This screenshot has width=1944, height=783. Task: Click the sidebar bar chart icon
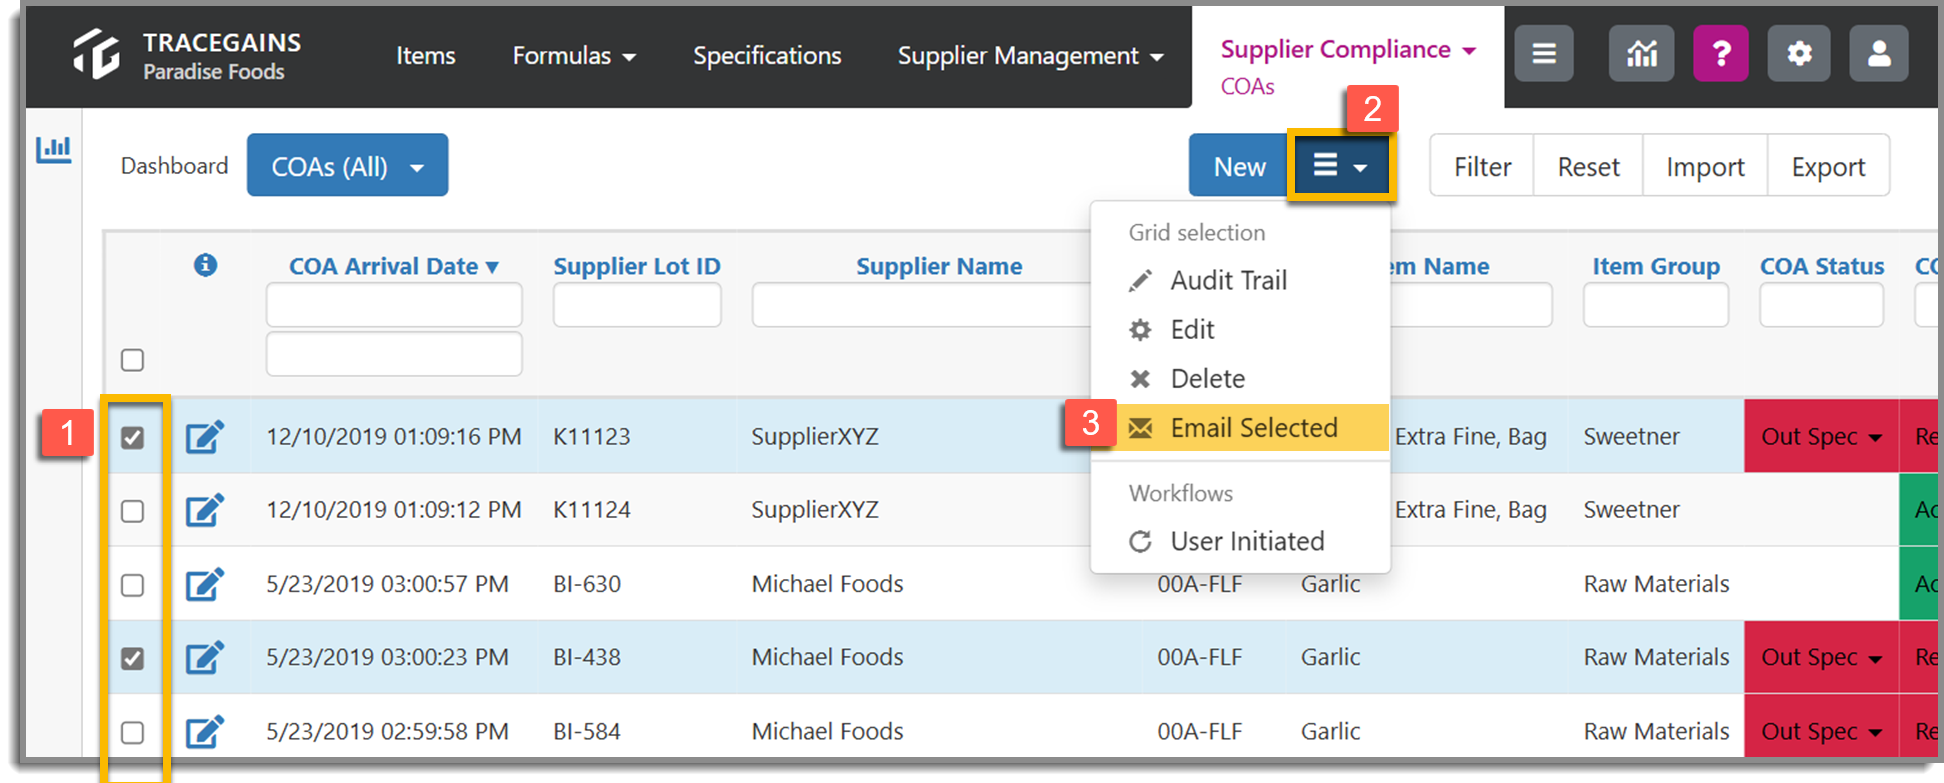point(54,150)
